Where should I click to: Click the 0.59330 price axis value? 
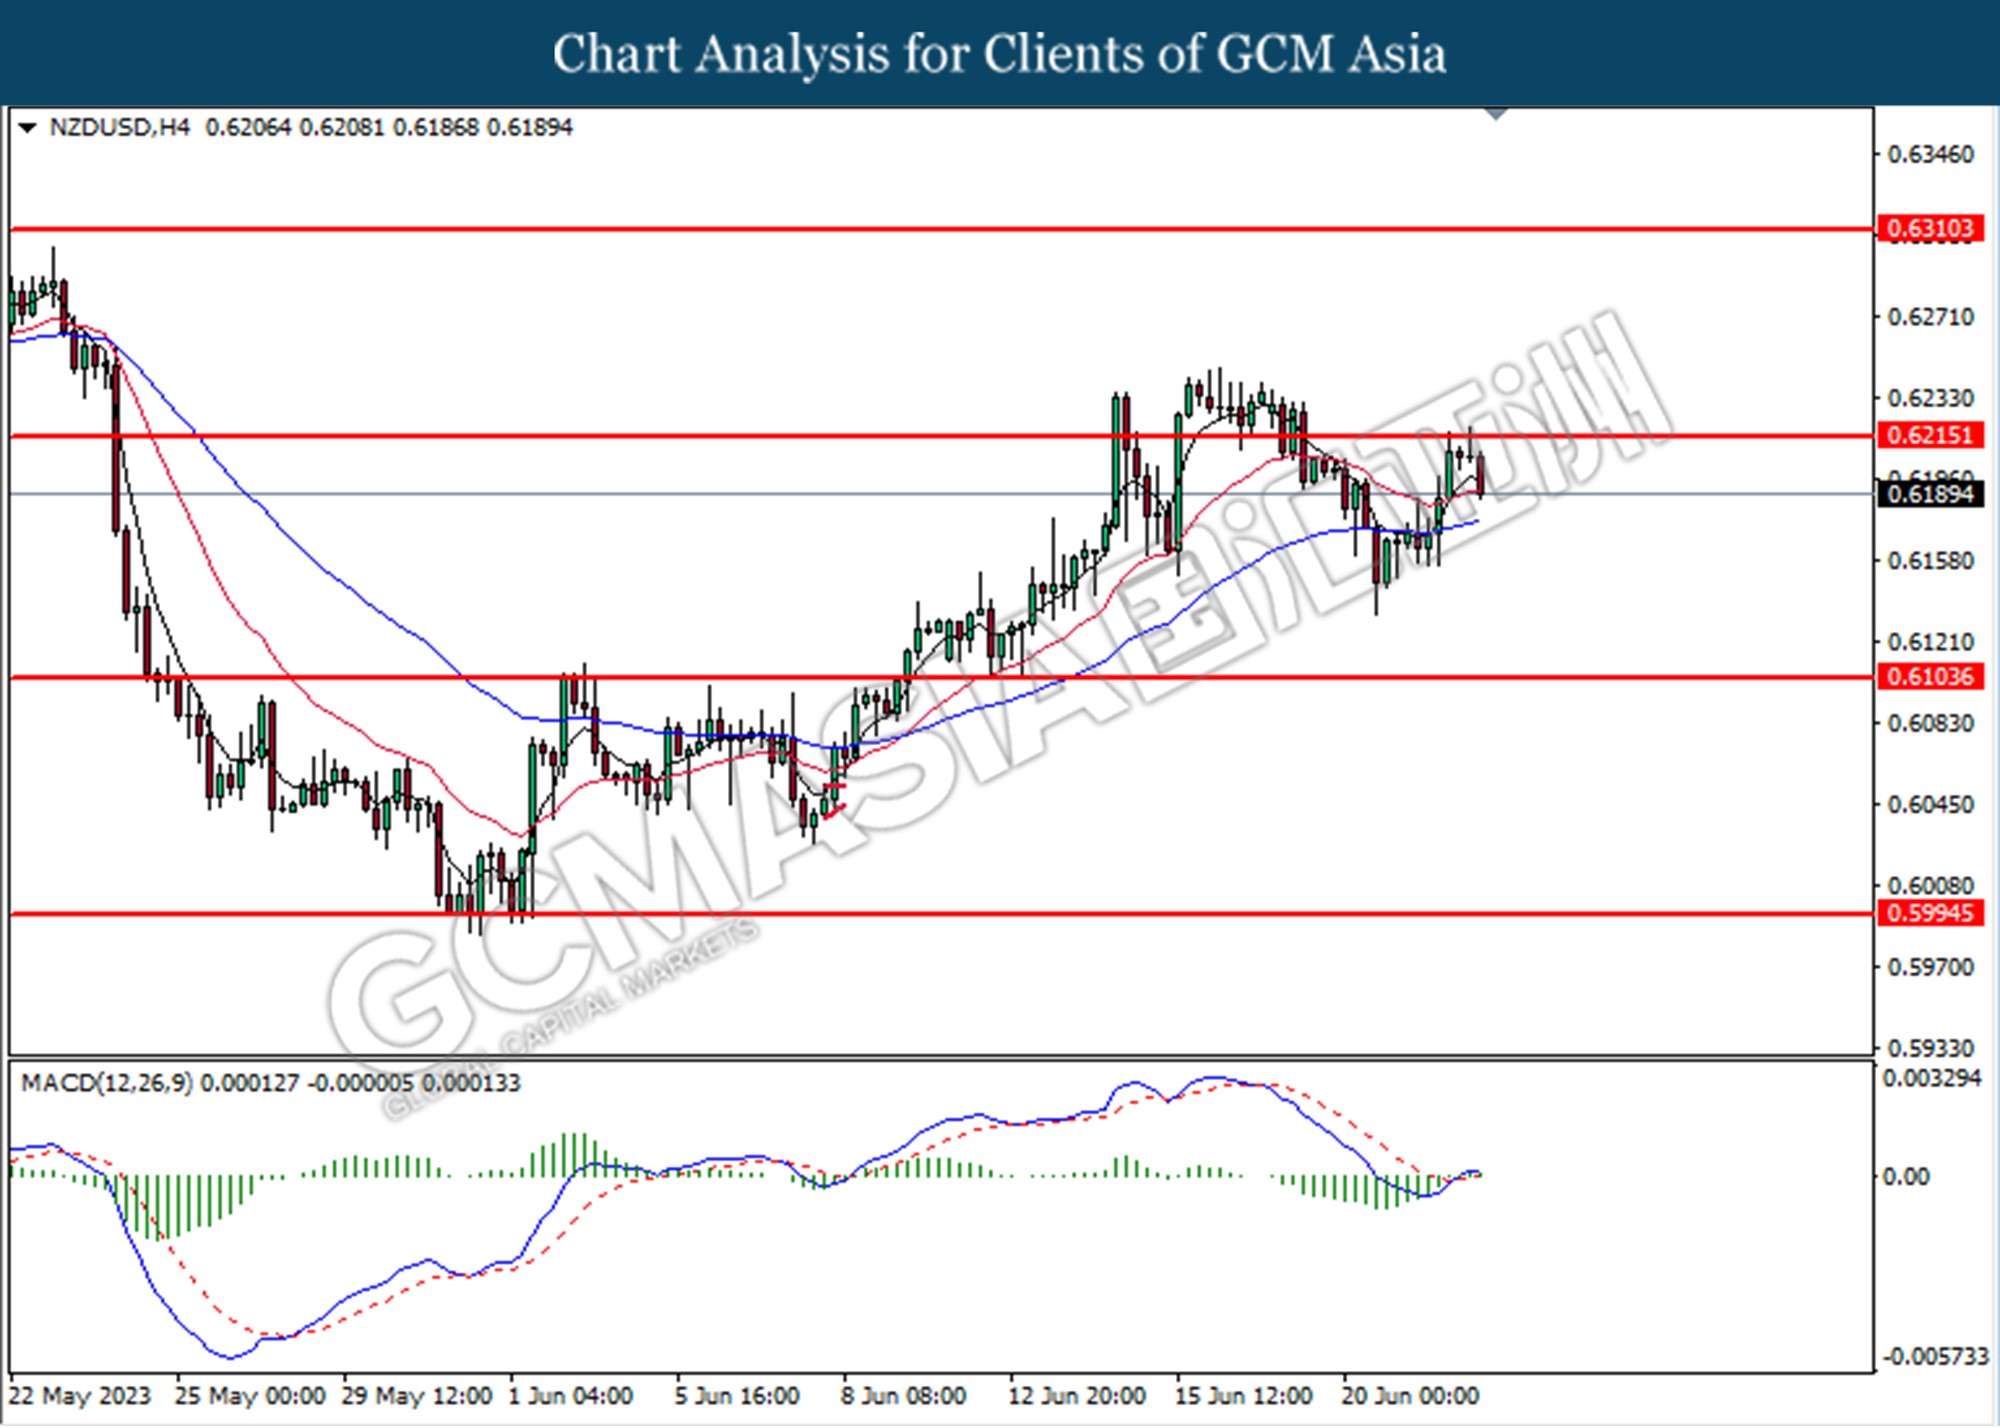1930,1048
